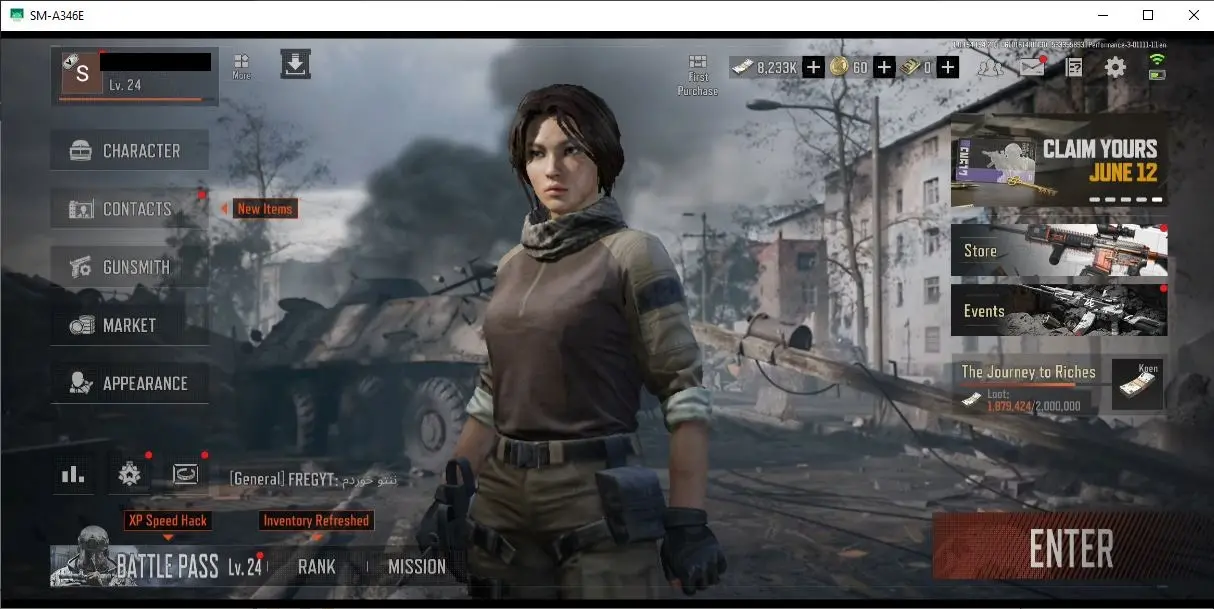Open the CONTACTS menu
This screenshot has width=1214, height=609.
[130, 209]
